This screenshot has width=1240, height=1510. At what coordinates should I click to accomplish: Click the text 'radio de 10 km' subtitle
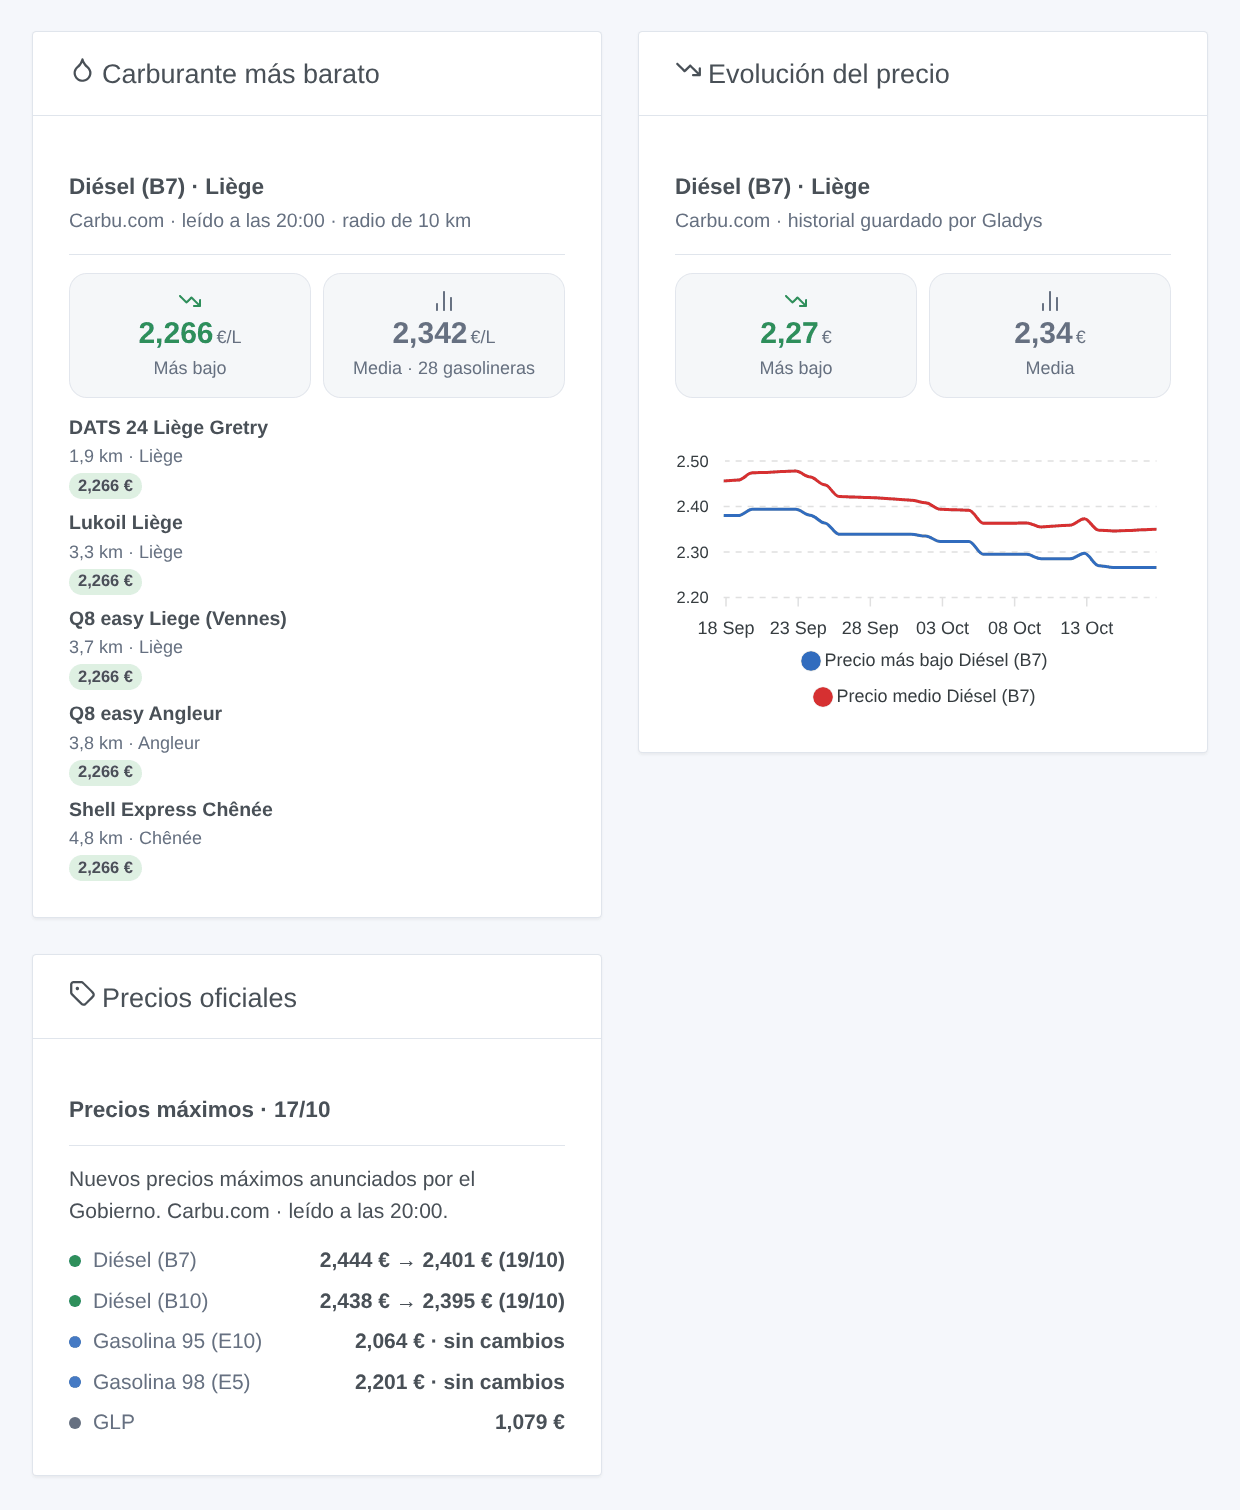click(x=406, y=221)
